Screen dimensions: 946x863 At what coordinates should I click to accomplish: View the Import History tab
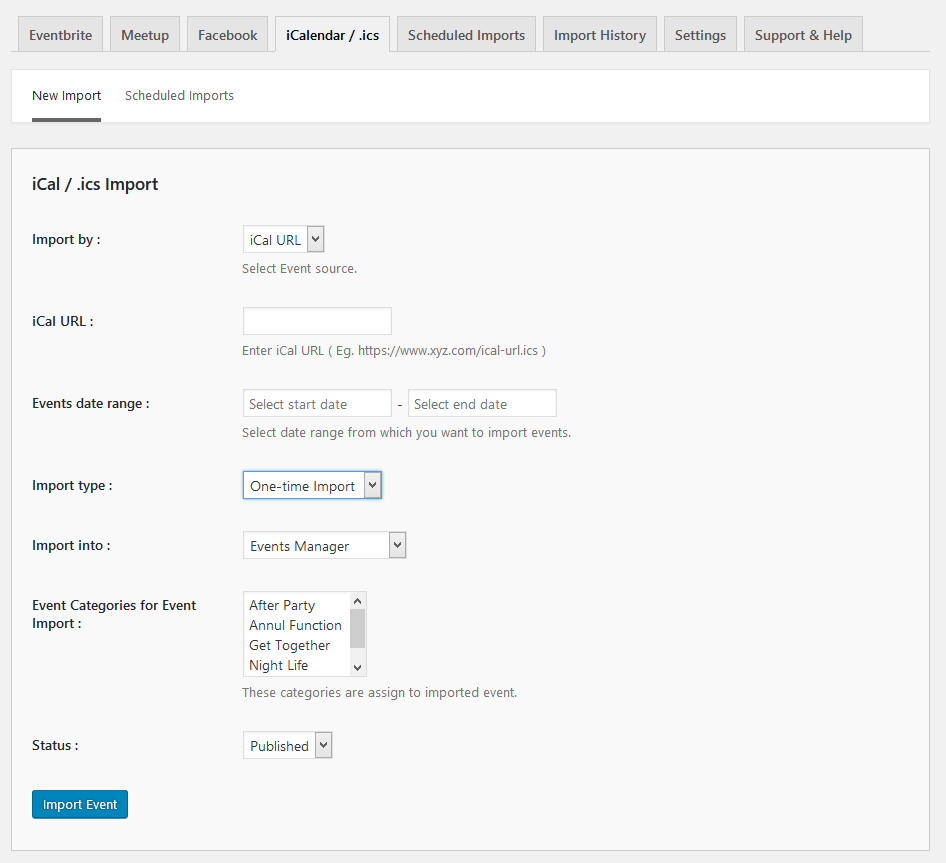coord(600,34)
